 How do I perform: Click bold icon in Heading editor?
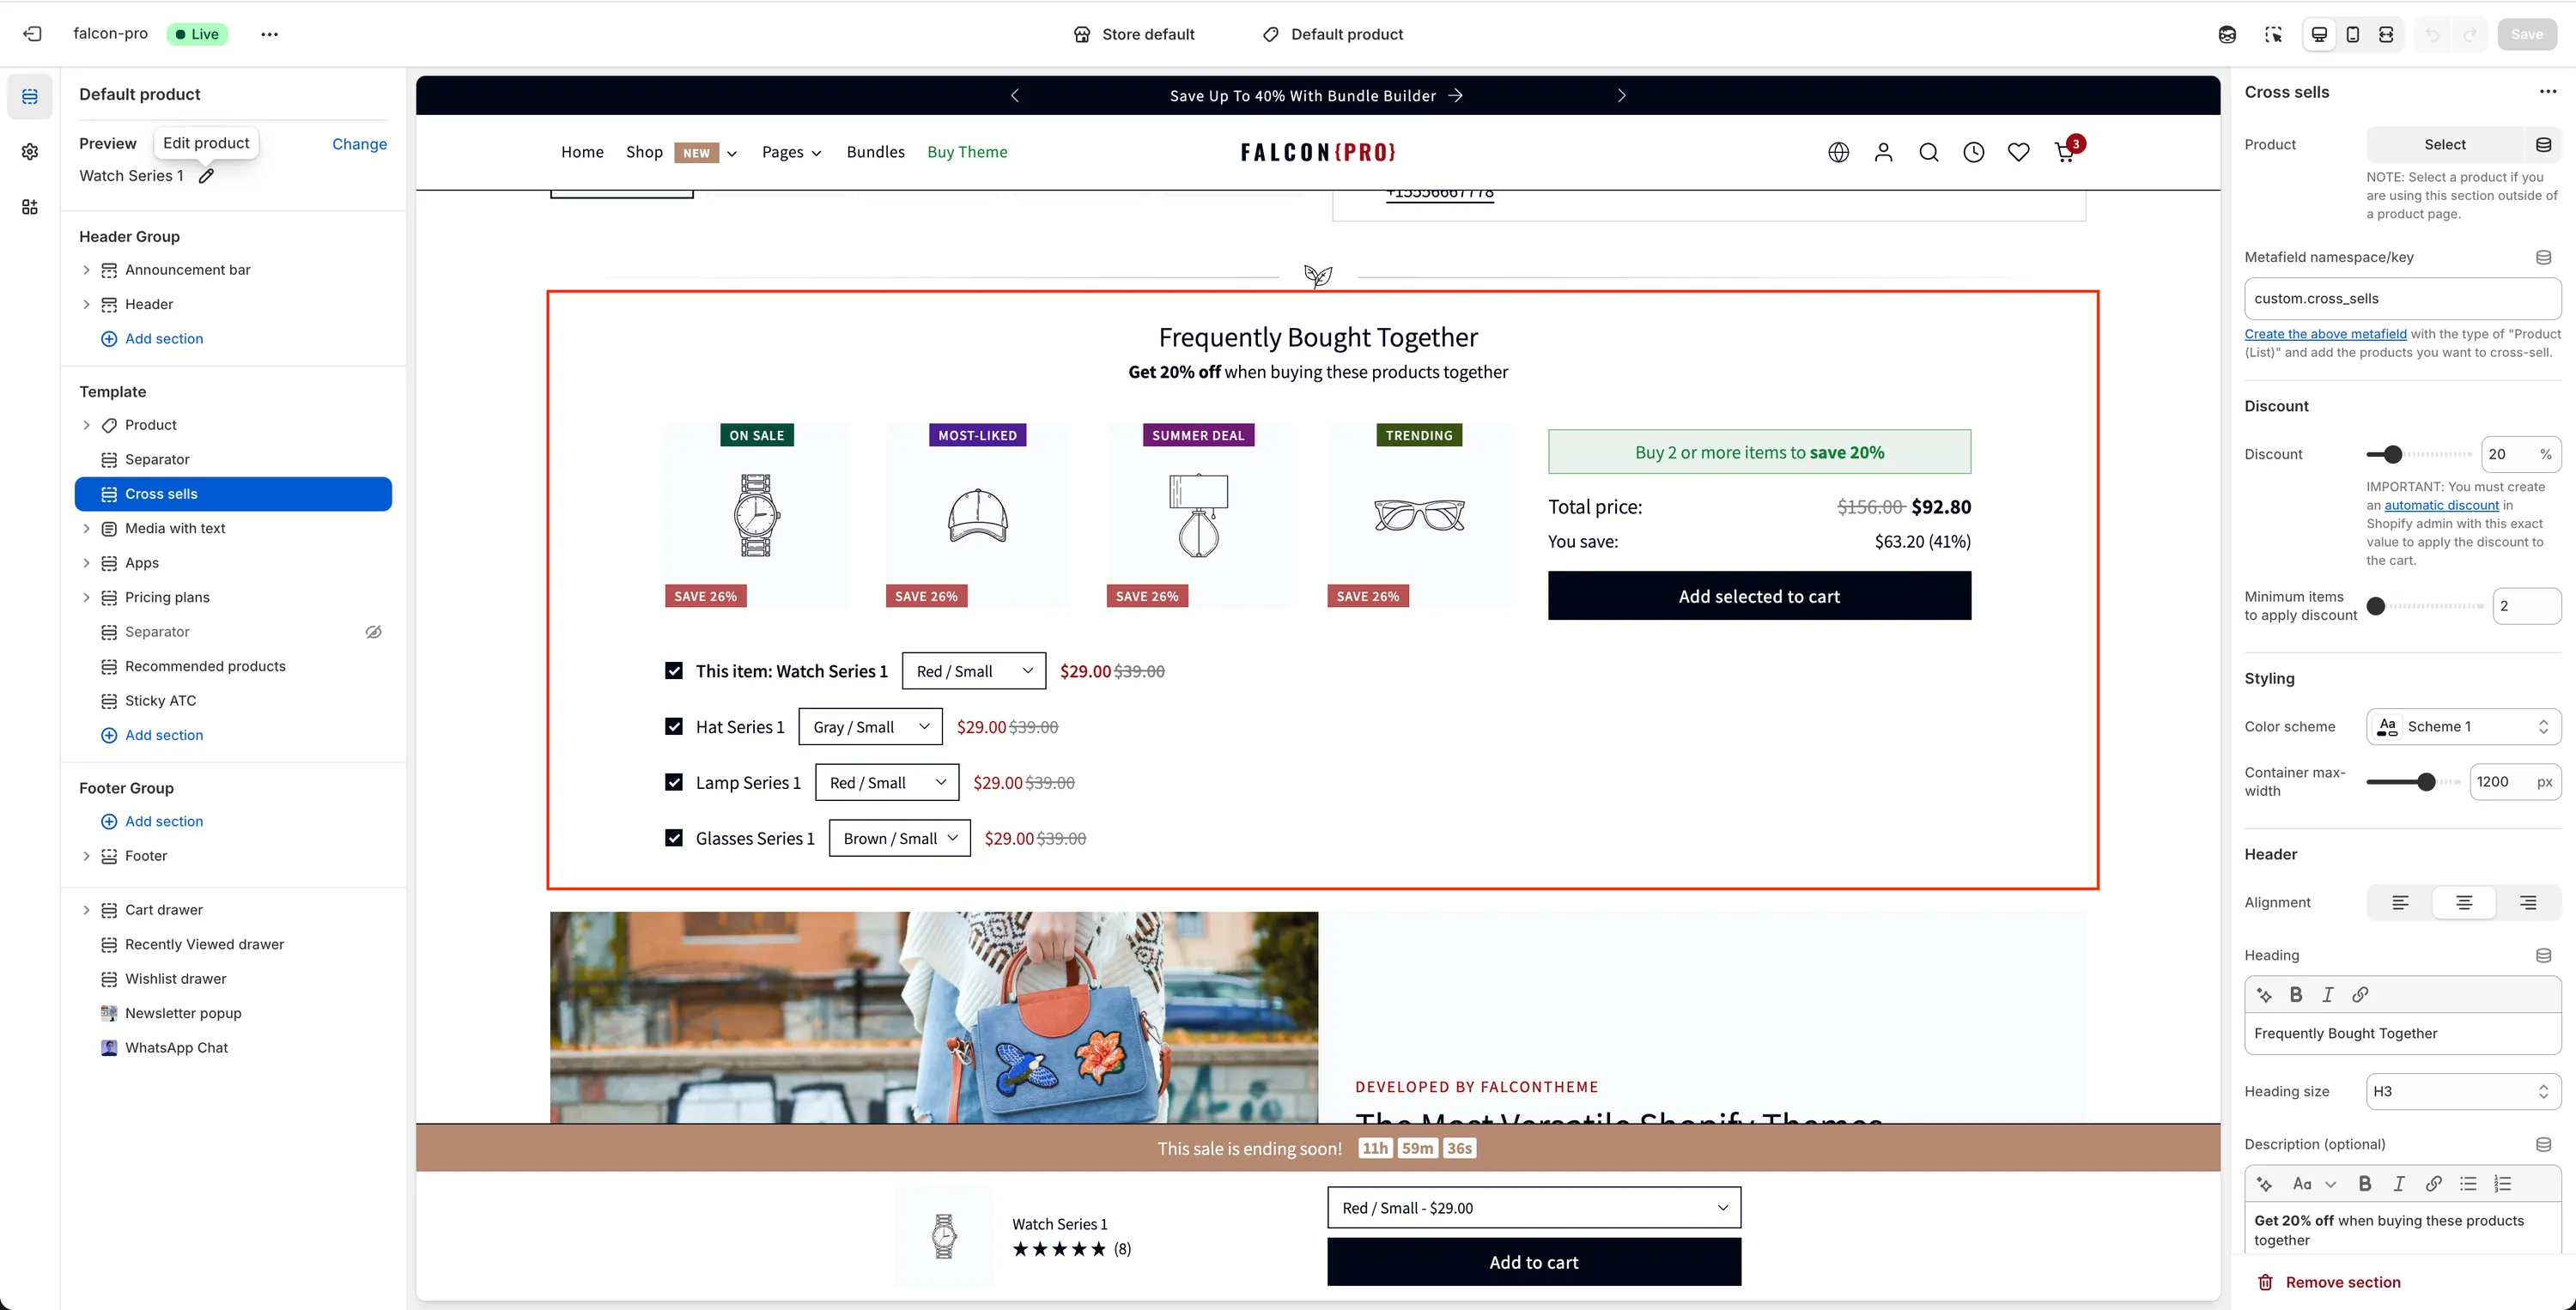(2296, 995)
